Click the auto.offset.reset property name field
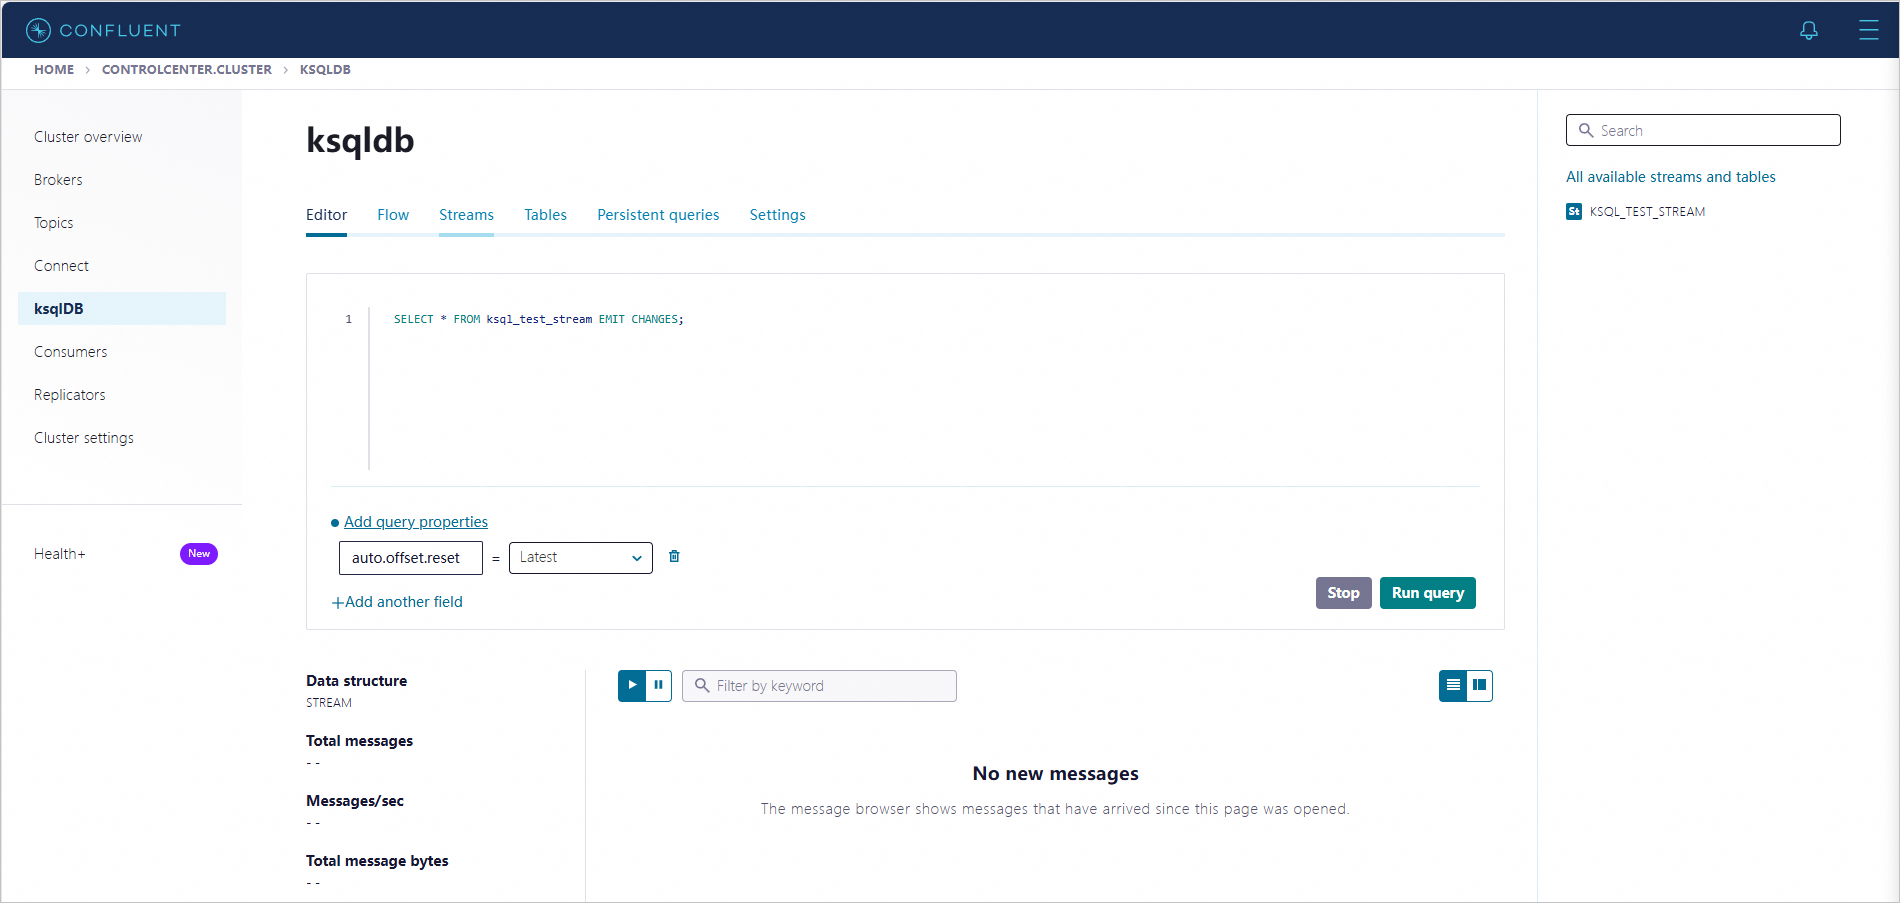Image resolution: width=1900 pixels, height=903 pixels. tap(411, 558)
